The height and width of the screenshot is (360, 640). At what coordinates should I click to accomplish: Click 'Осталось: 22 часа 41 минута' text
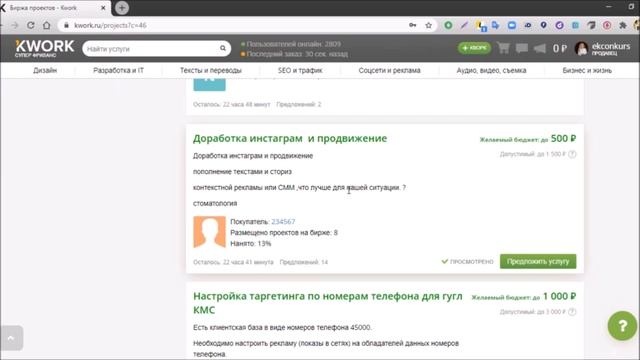(233, 262)
